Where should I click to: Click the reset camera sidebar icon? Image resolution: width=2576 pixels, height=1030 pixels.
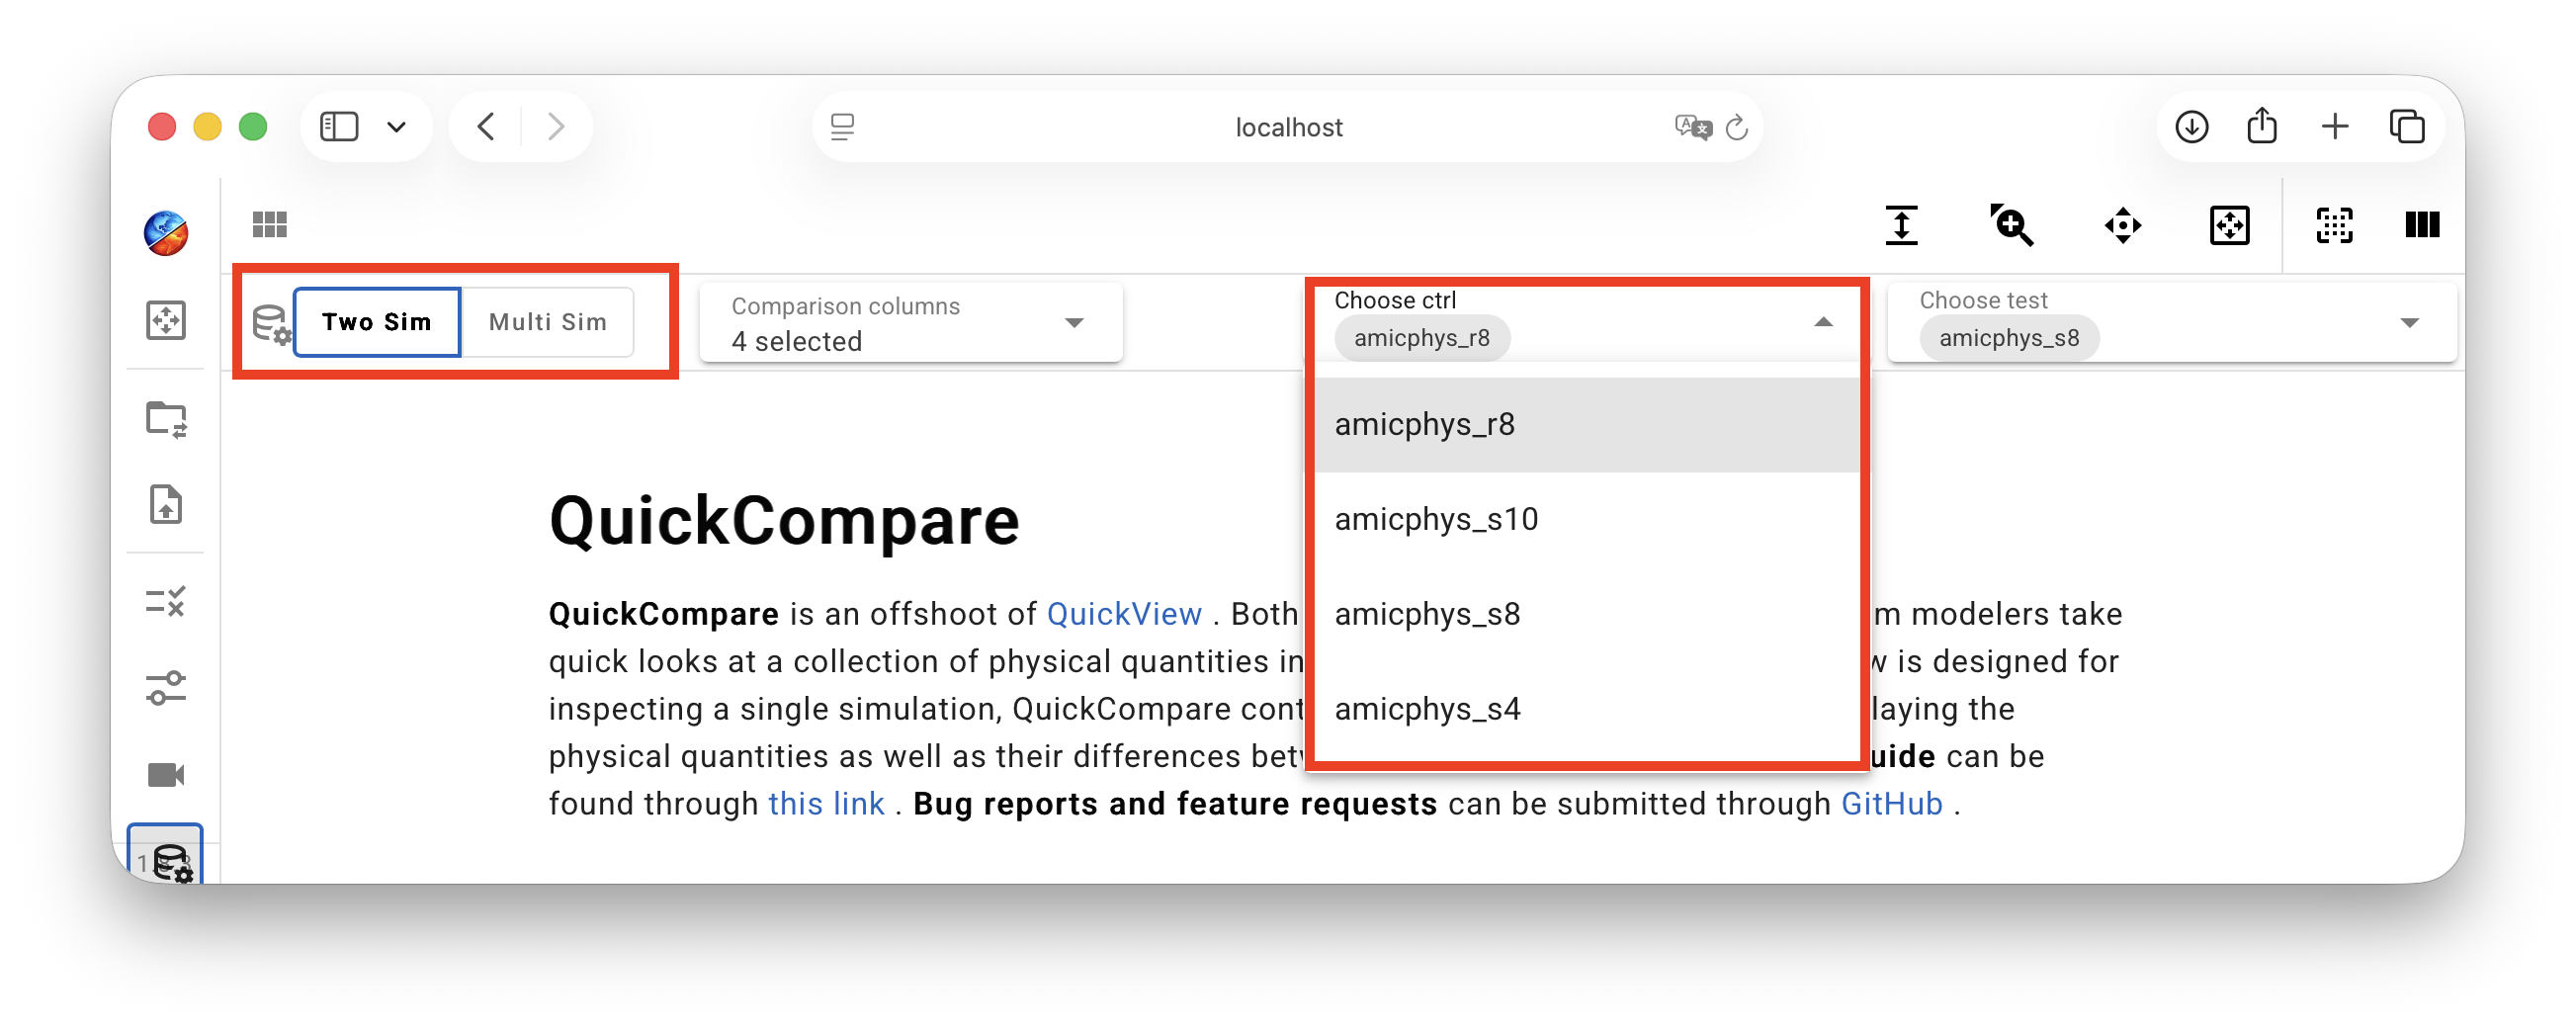(166, 321)
